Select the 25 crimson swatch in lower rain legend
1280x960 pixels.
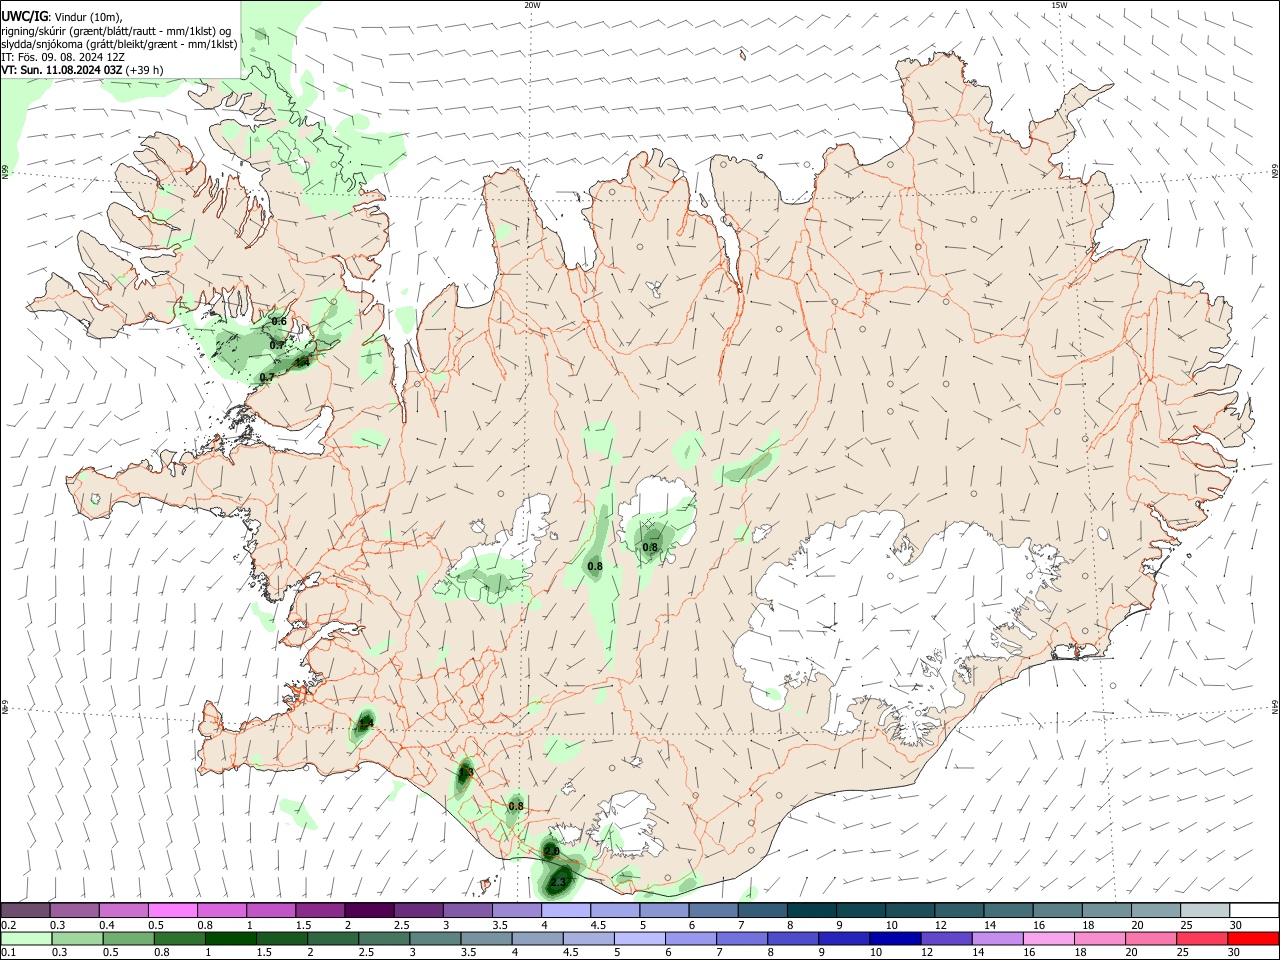pyautogui.click(x=1201, y=939)
